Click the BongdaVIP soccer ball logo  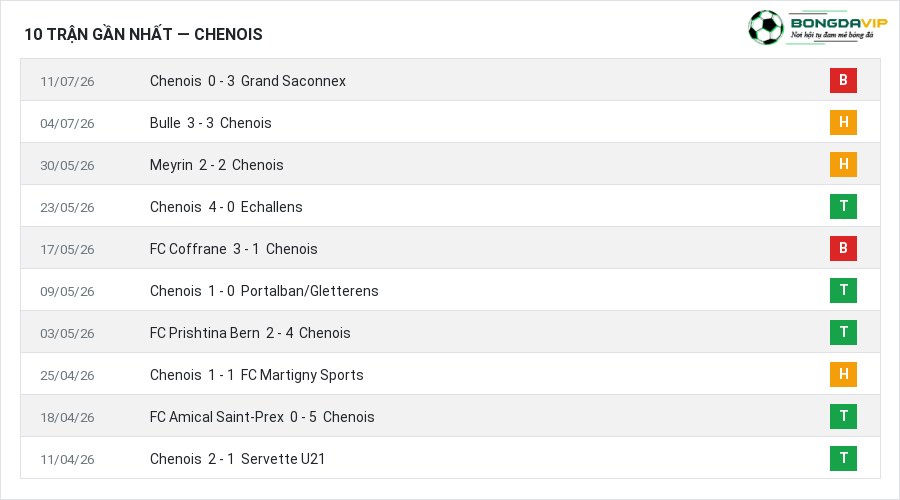[765, 27]
